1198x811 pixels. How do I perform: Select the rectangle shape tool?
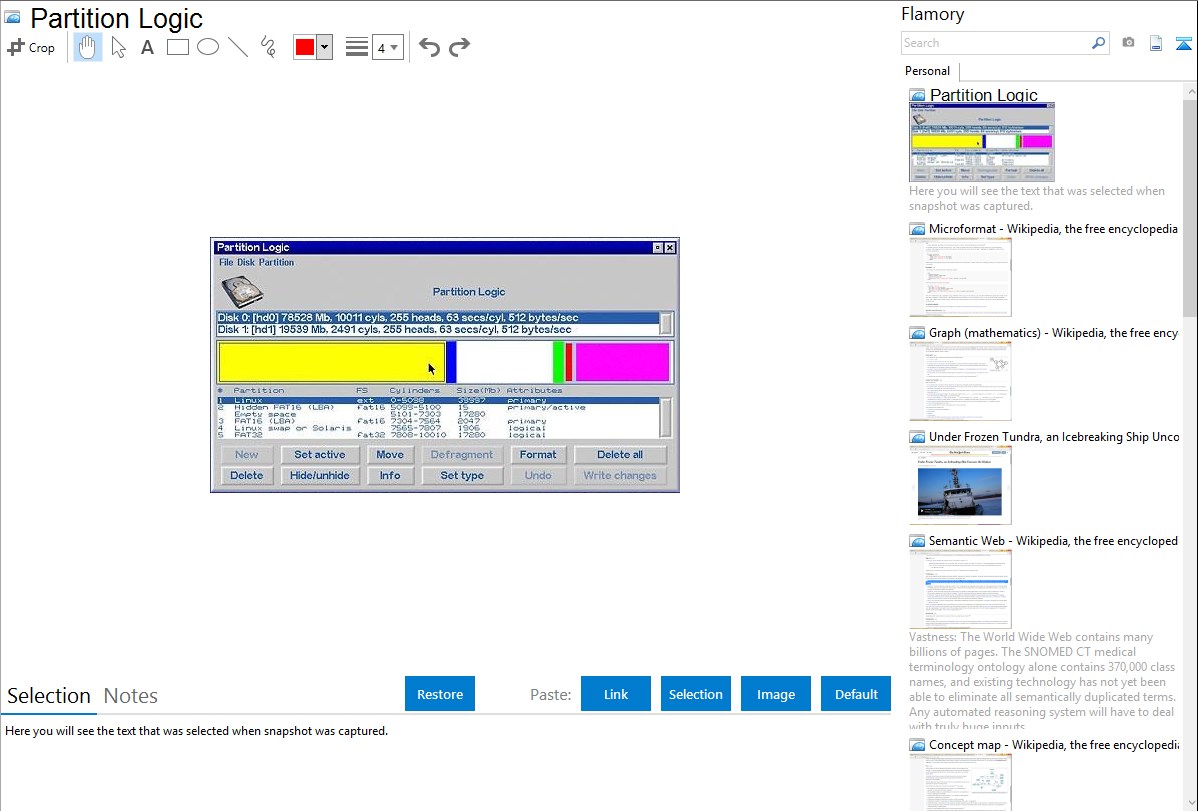tap(177, 47)
